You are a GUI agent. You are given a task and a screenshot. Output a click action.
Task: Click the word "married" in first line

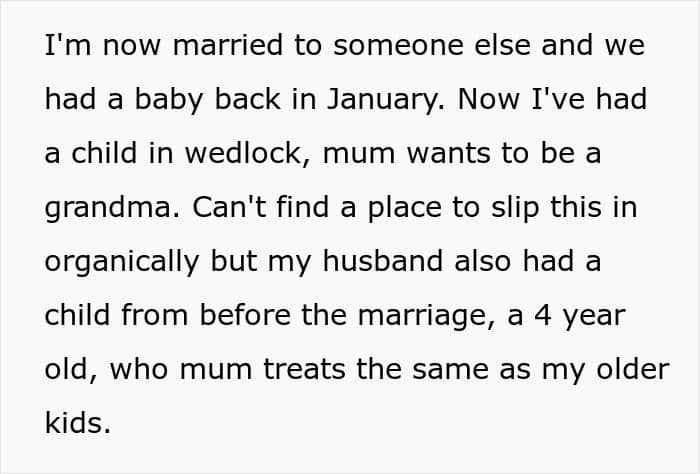[x=227, y=45]
